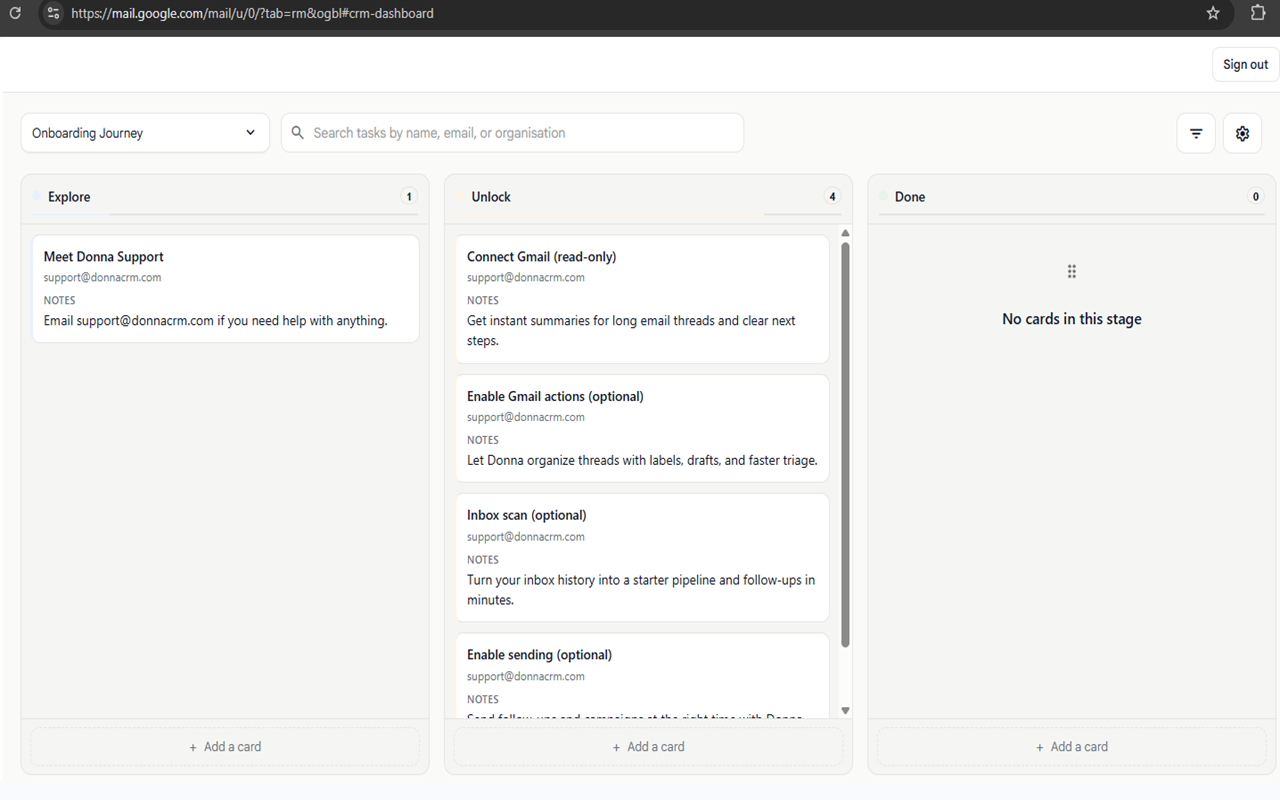Screen dimensions: 1280x800
Task: Open the Inbox scan (optional) card
Action: [x=642, y=557]
